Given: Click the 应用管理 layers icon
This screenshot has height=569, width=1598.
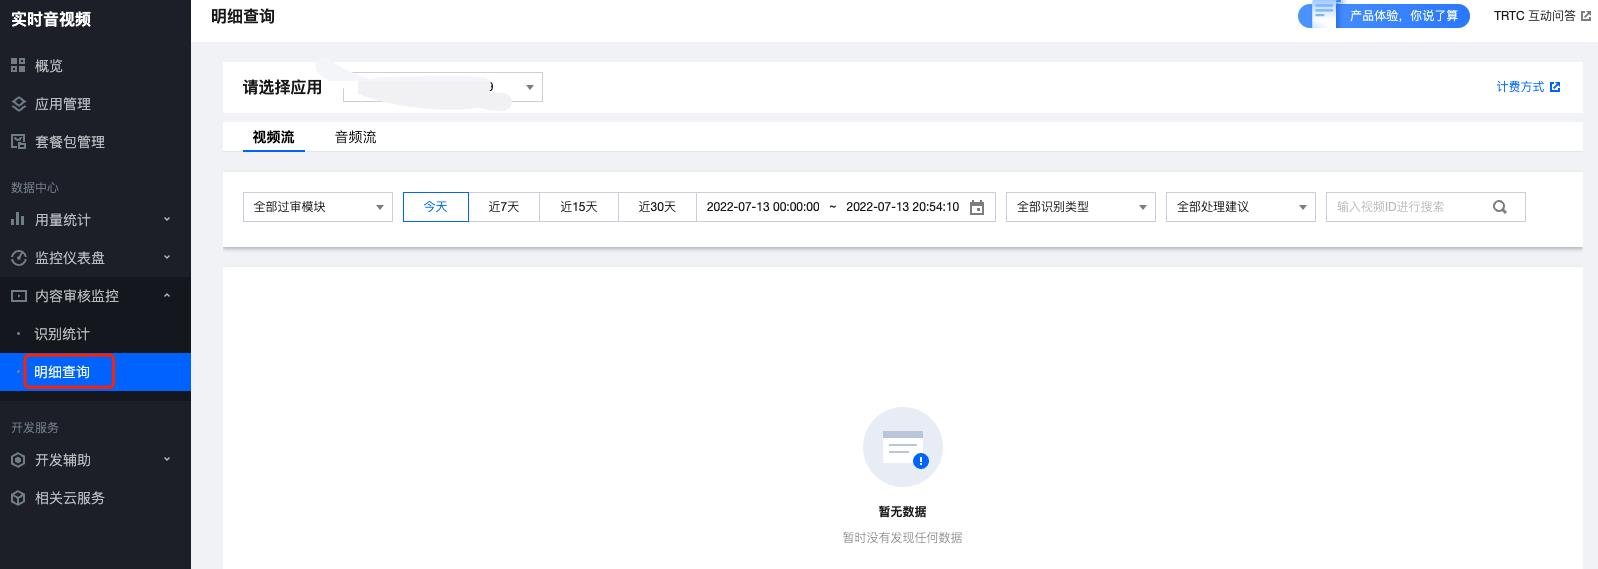Looking at the screenshot, I should (18, 104).
